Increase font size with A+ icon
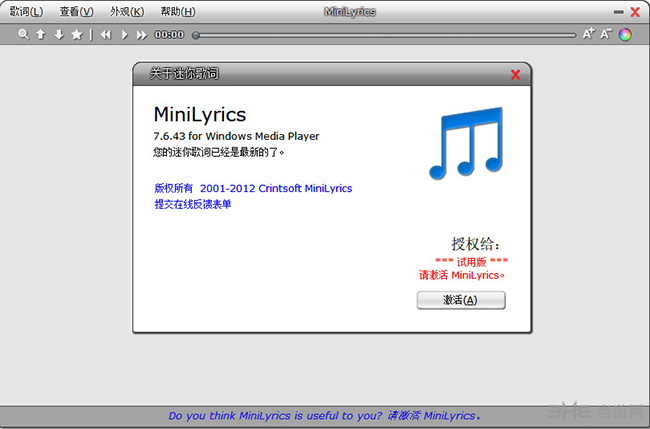Image resolution: width=650 pixels, height=429 pixels. tap(589, 34)
